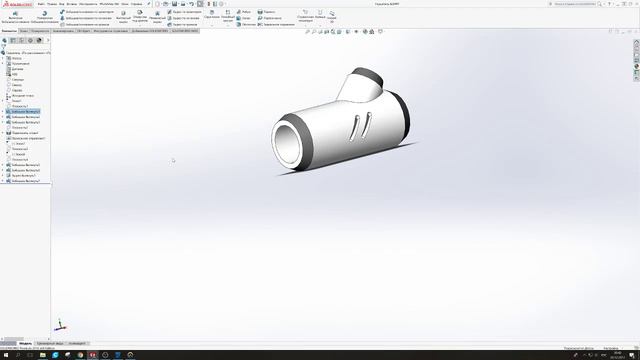The image size is (640, 360).
Task: Open the FeatureManager design tree tab
Action: (x=4, y=40)
